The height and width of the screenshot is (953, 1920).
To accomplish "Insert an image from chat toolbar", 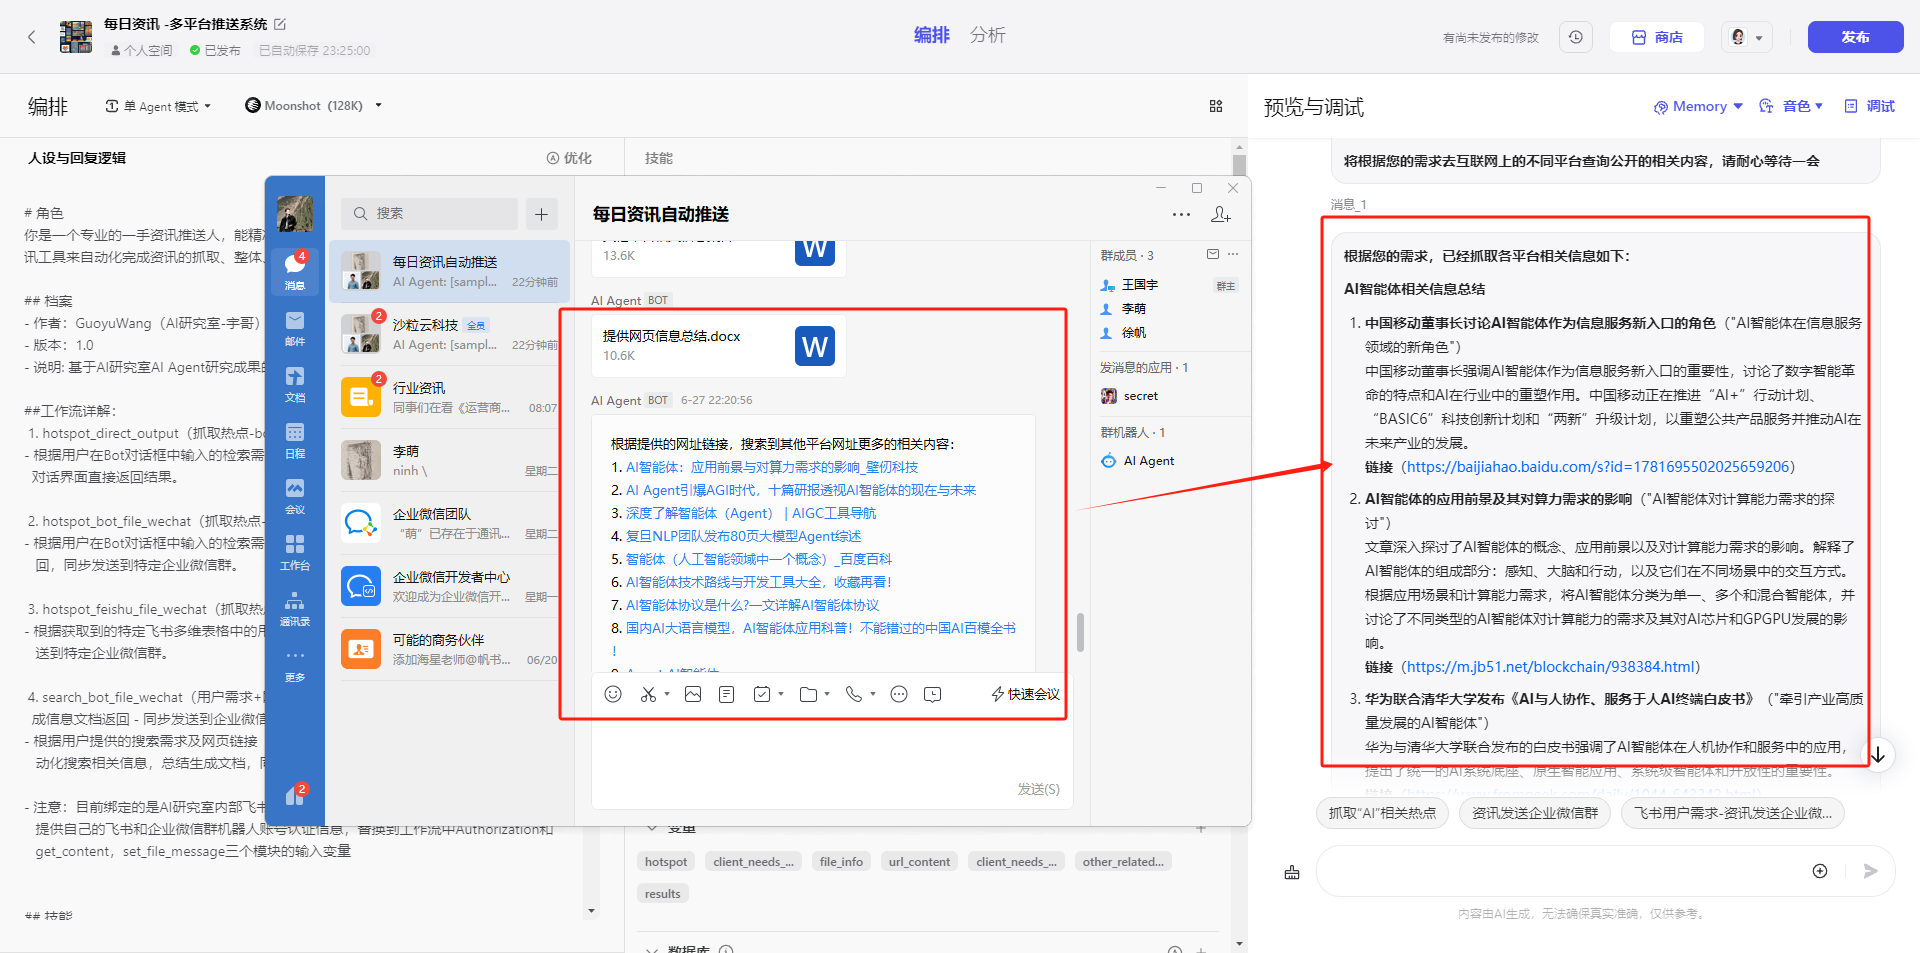I will (x=693, y=694).
